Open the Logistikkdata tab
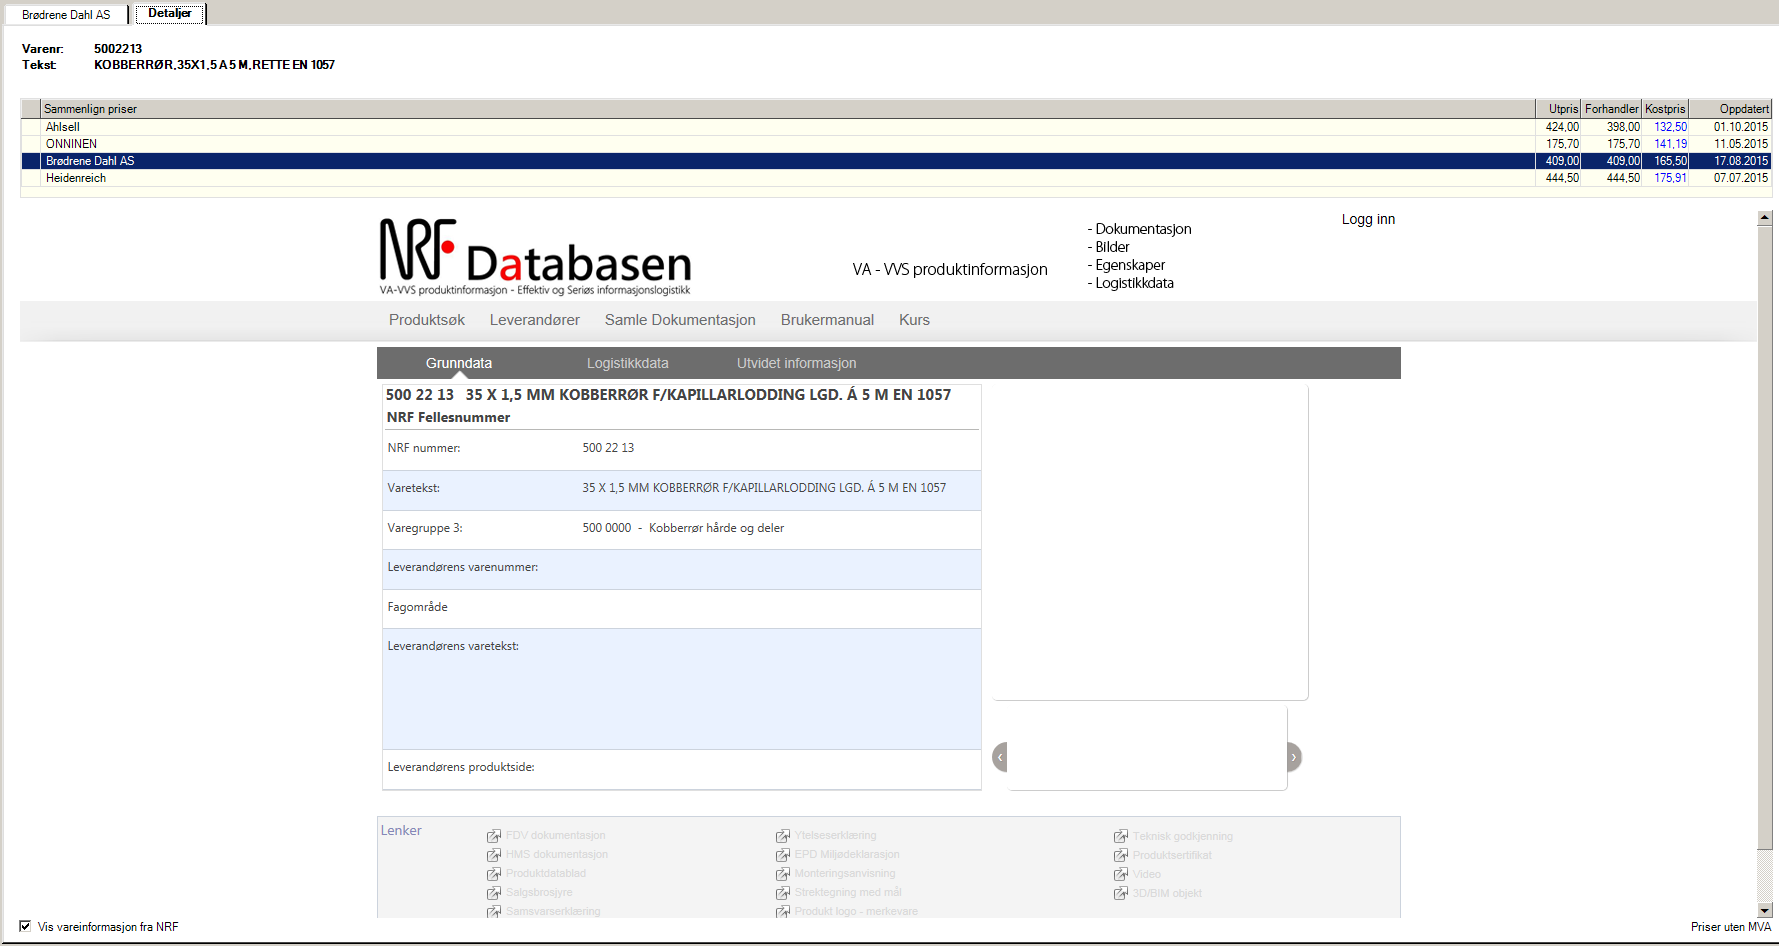The width and height of the screenshot is (1779, 946). pos(628,363)
